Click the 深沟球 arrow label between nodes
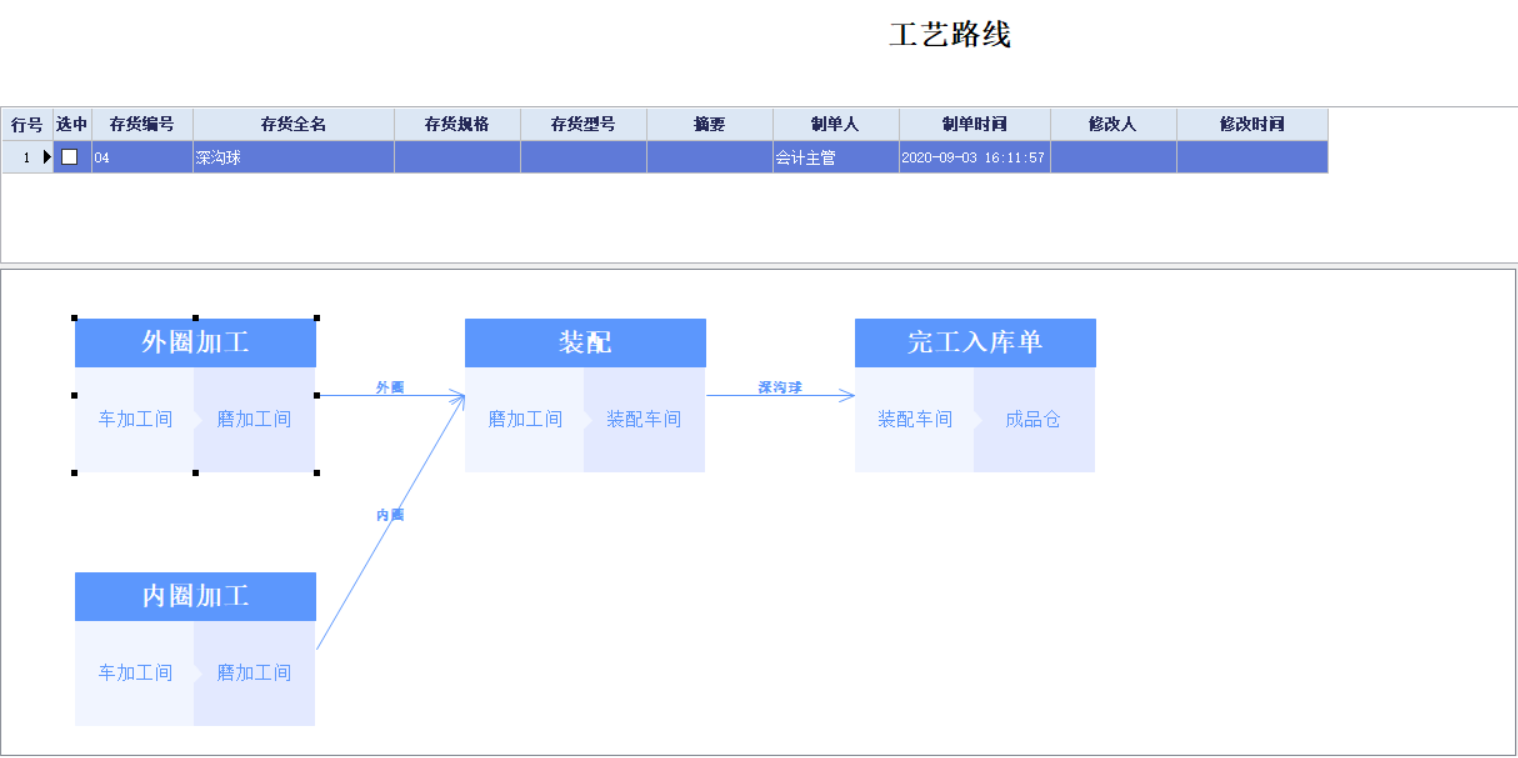 780,387
